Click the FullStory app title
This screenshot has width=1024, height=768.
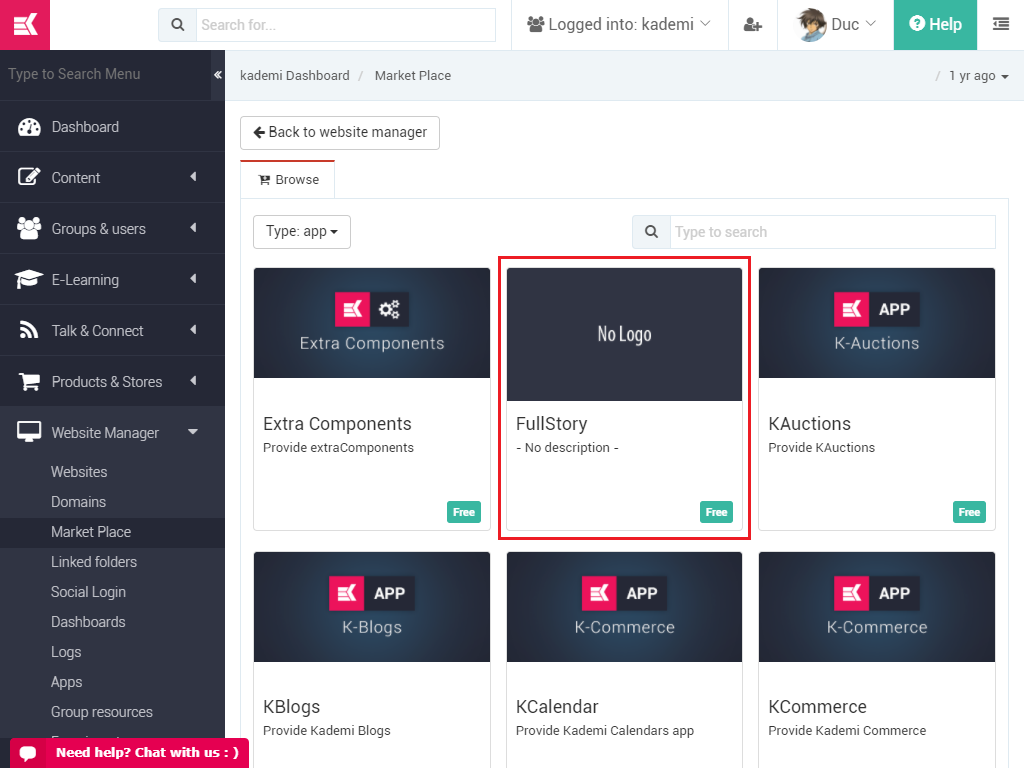coord(551,424)
